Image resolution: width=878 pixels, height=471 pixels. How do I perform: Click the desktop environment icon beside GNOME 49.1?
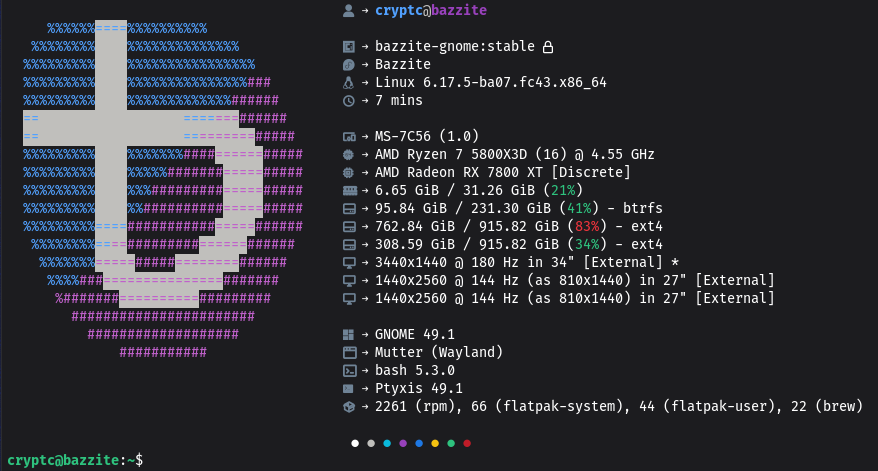348,334
